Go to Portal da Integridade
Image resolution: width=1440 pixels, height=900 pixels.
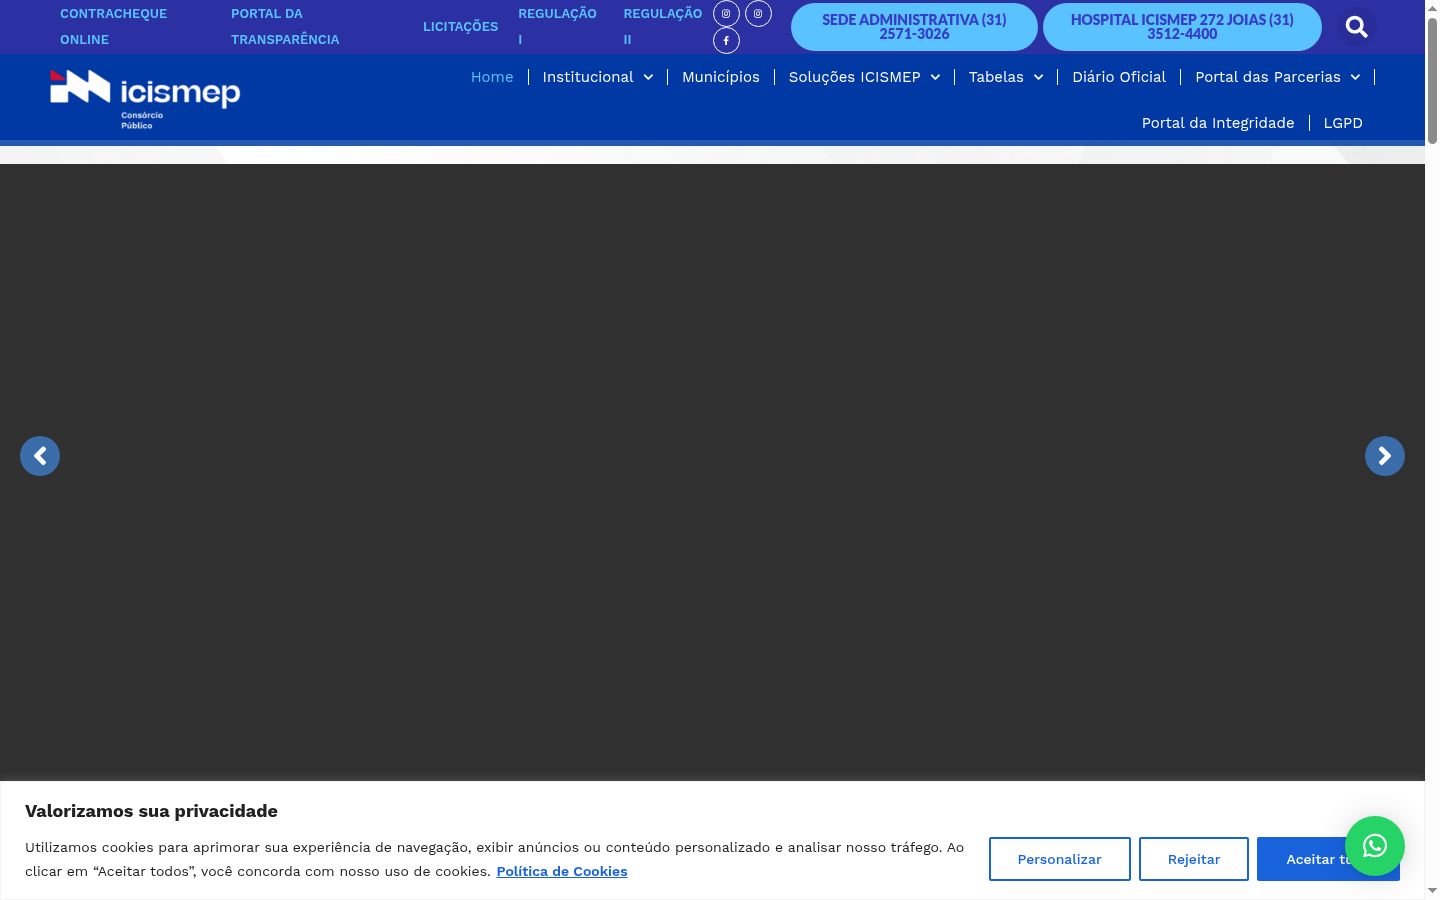[x=1218, y=123]
